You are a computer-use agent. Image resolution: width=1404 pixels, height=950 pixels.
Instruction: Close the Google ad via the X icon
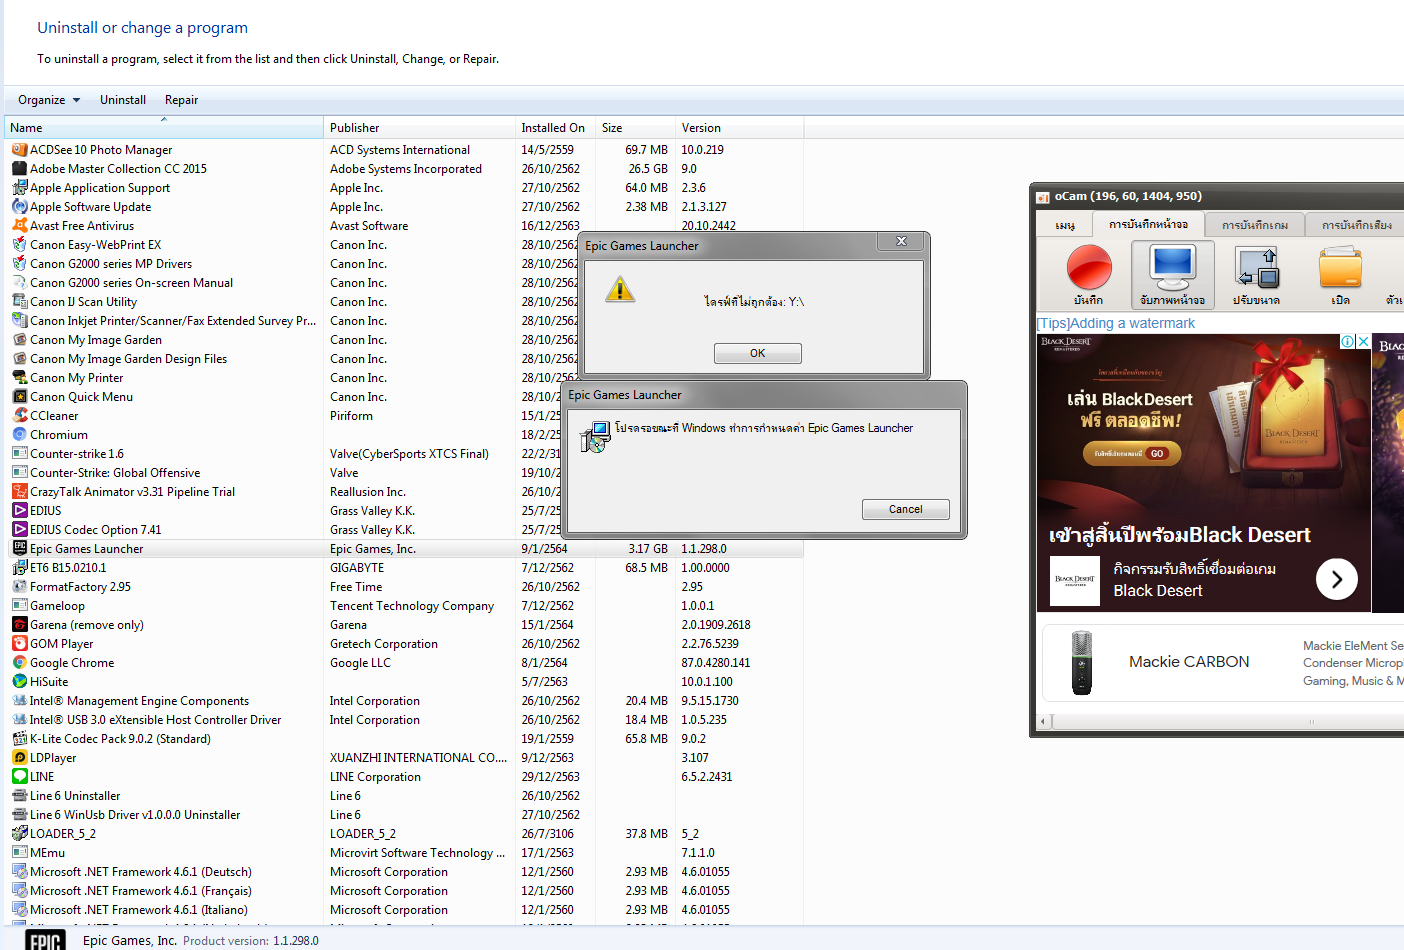coord(1363,342)
